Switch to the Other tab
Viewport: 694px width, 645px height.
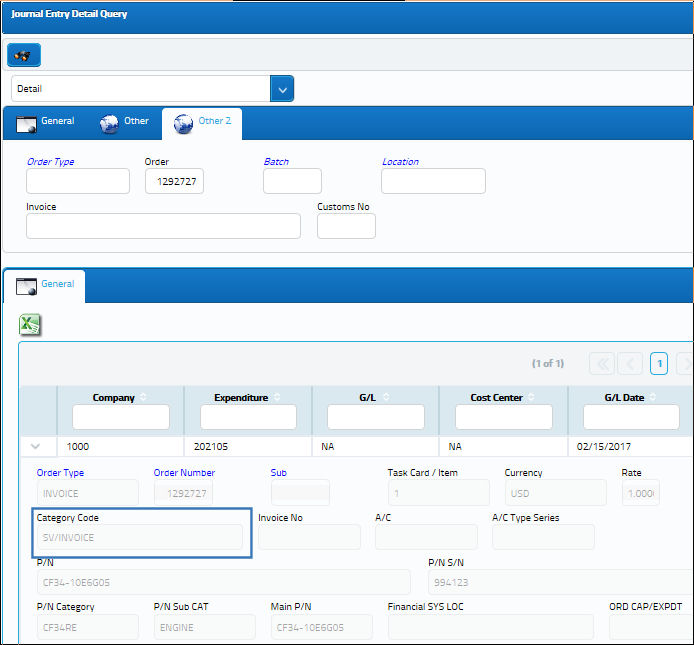point(124,124)
